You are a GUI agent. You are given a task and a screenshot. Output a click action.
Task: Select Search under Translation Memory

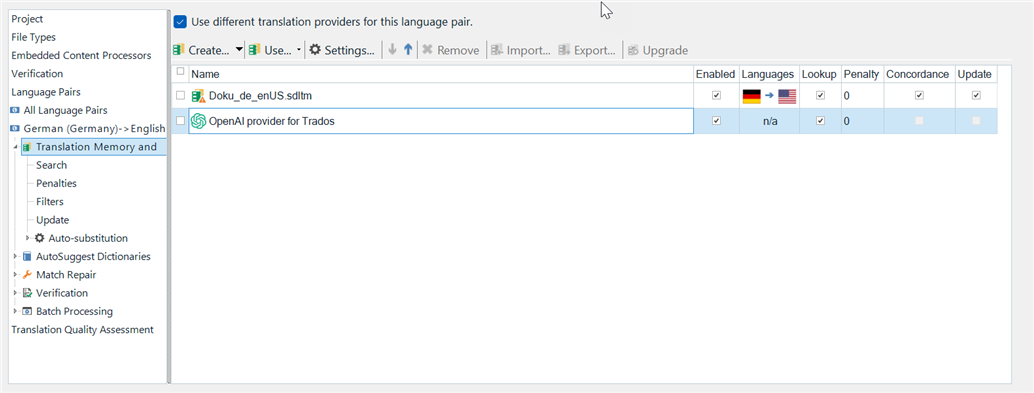(51, 166)
